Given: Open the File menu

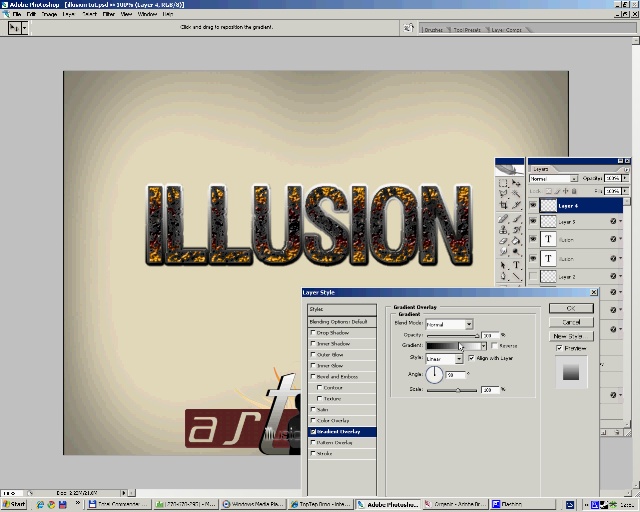Looking at the screenshot, I should coord(17,14).
